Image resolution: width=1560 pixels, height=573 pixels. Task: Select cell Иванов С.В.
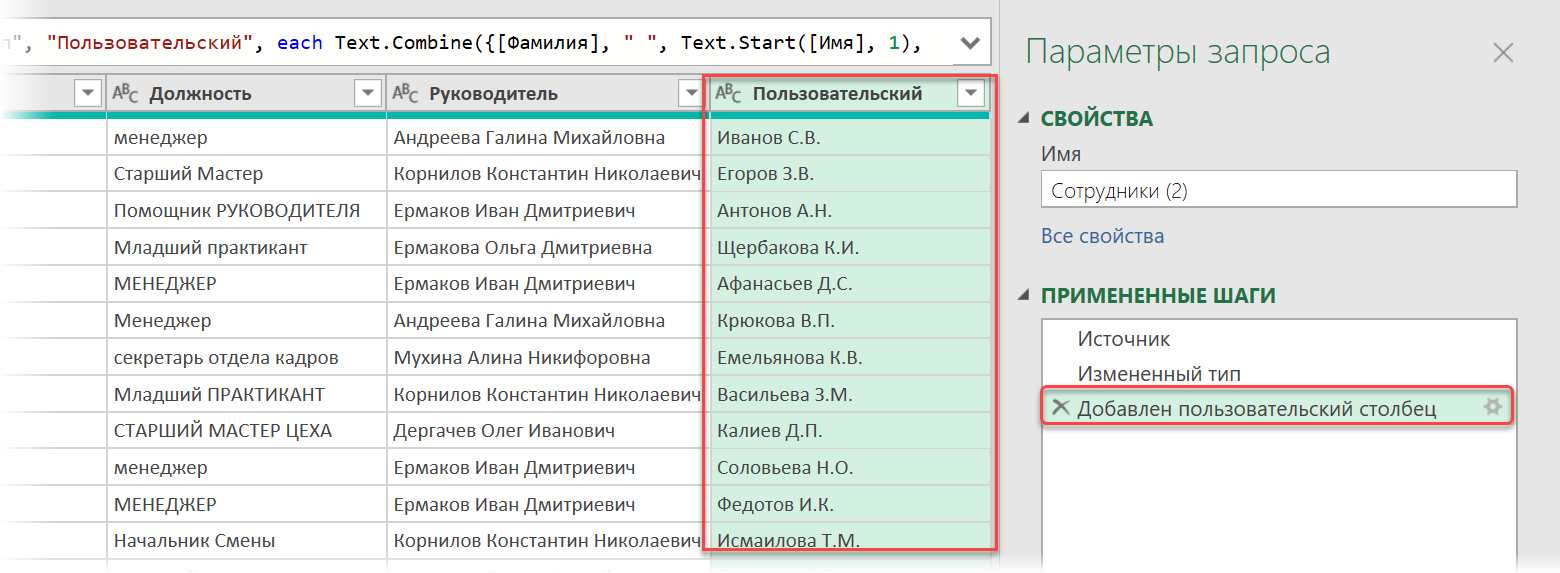tap(850, 137)
